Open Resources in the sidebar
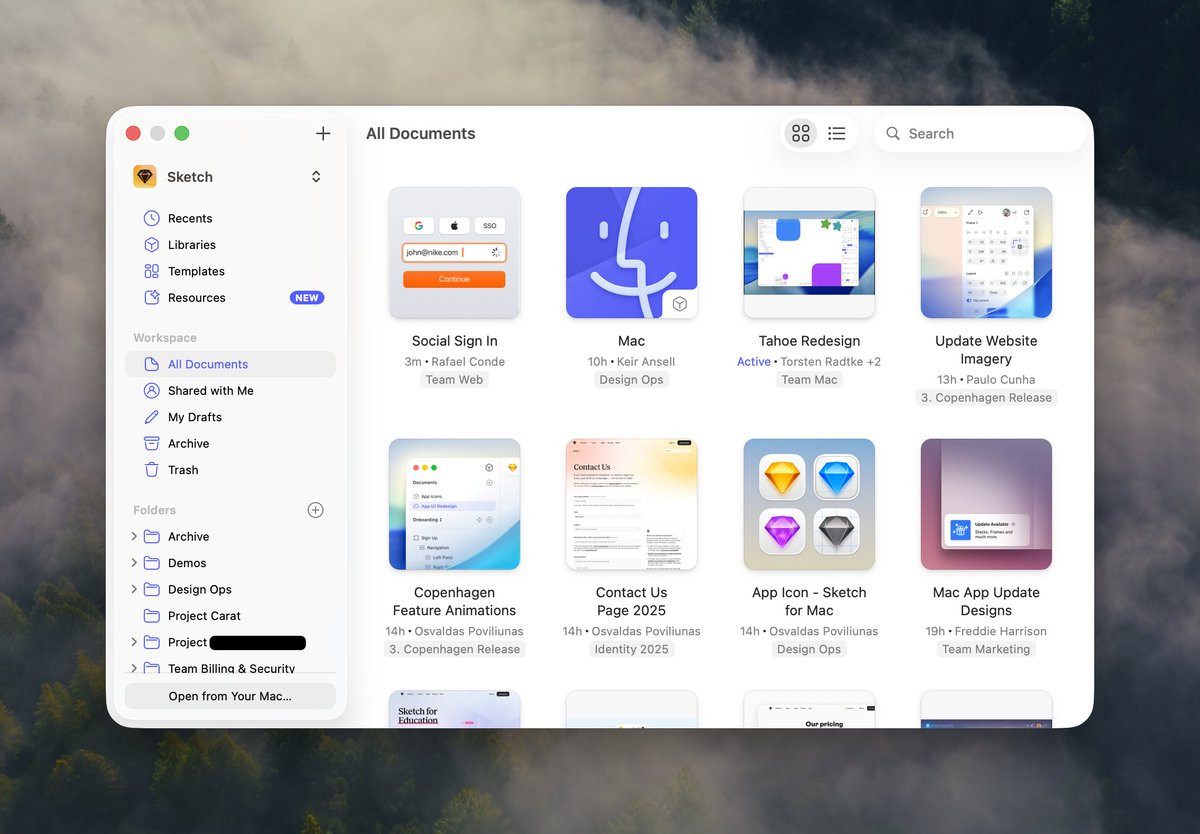Image resolution: width=1200 pixels, height=834 pixels. (230, 297)
